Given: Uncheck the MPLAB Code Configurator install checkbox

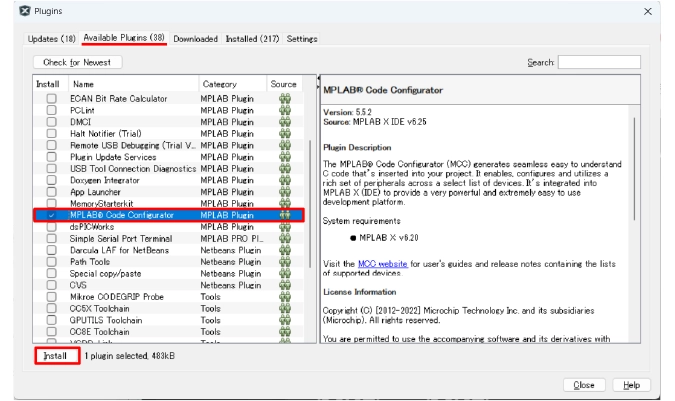Looking at the screenshot, I should tap(50, 215).
